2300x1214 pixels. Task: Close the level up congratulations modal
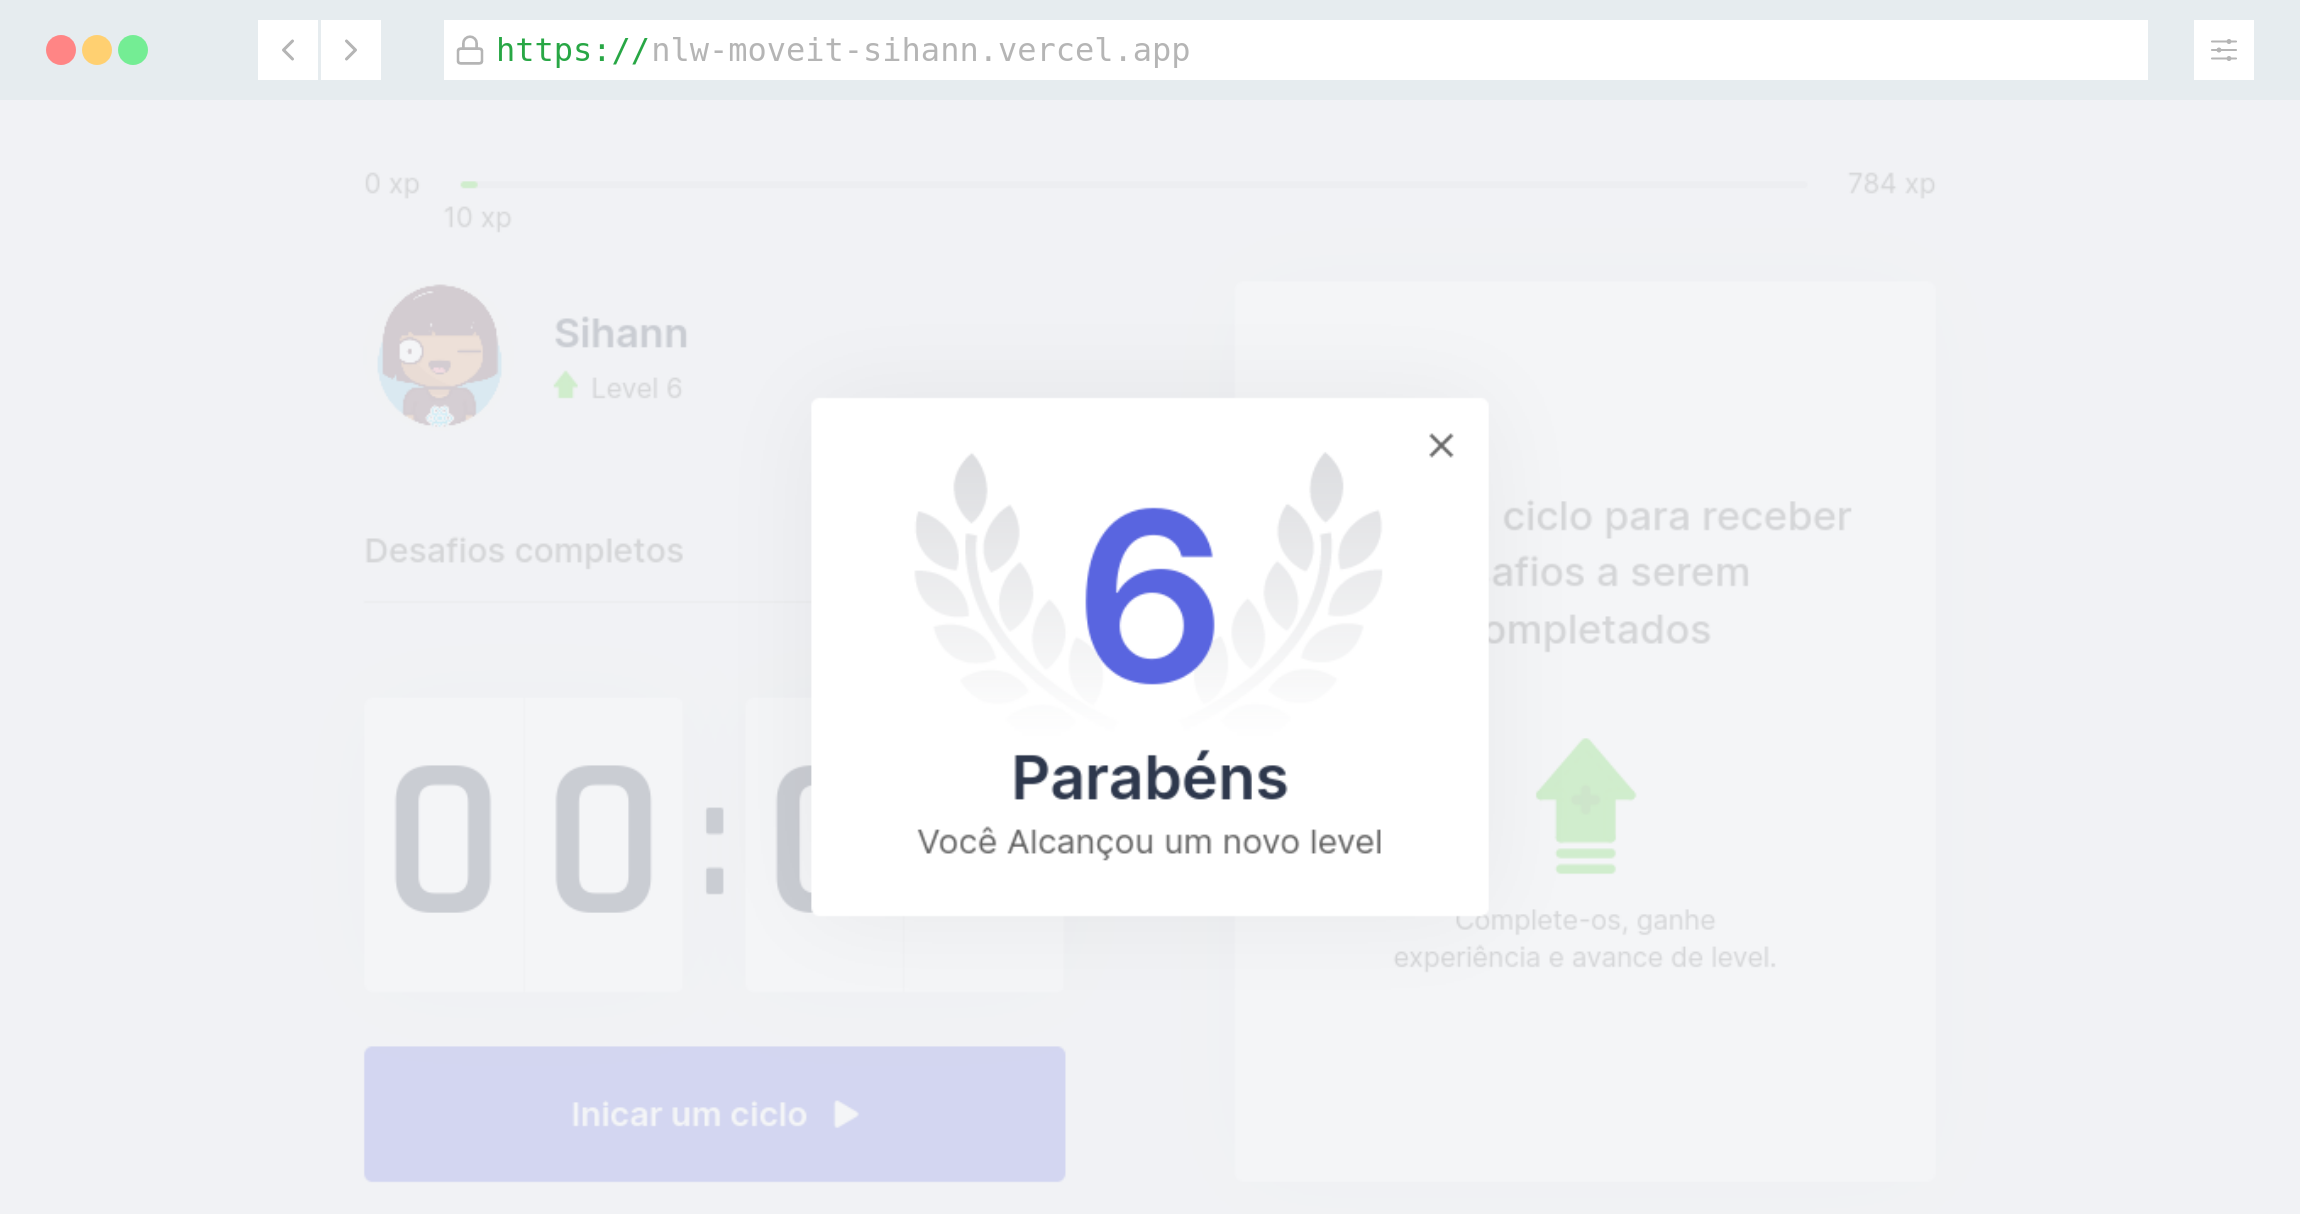coord(1440,445)
